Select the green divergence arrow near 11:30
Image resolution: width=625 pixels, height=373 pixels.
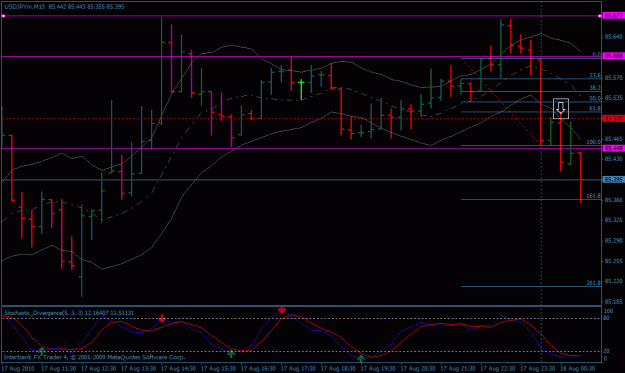[x=41, y=351]
